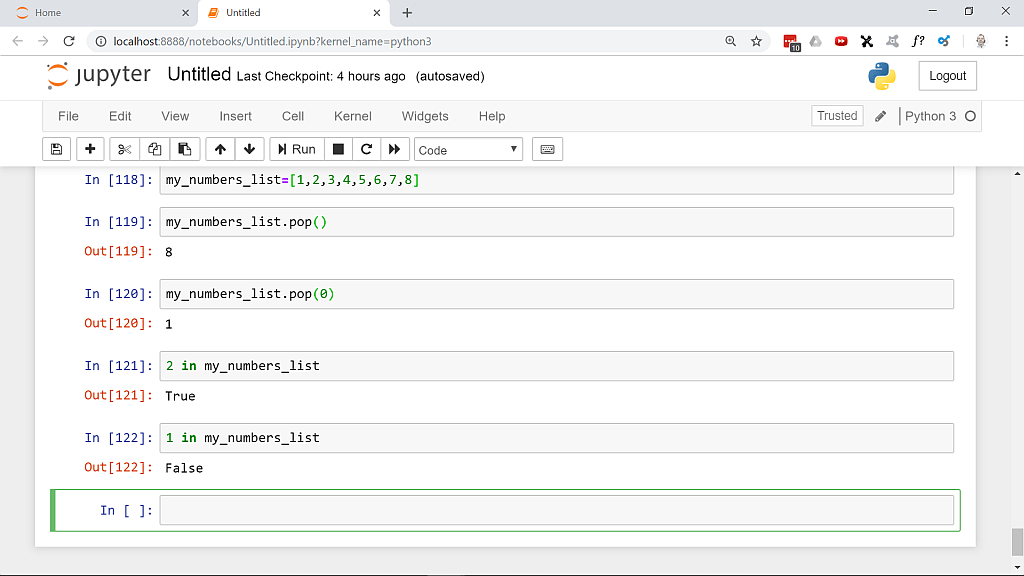Image resolution: width=1024 pixels, height=576 pixels.
Task: Click the notebook vertical scrollbar thumb
Action: 1017,542
